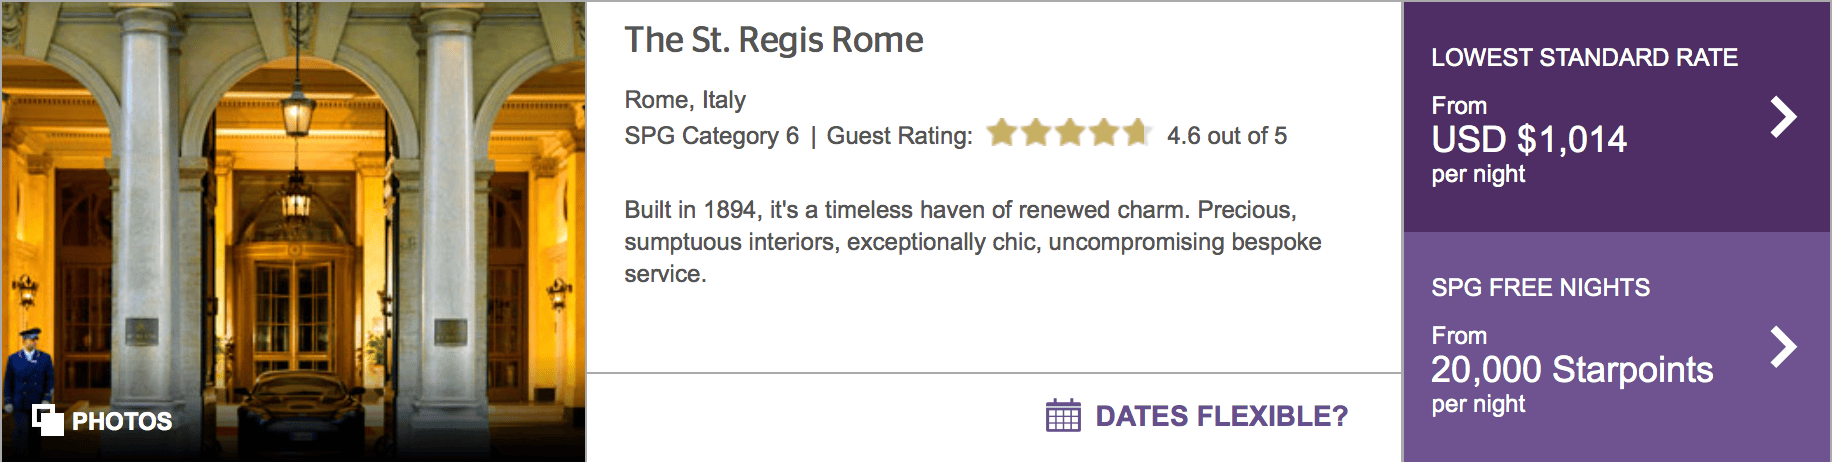Click the SPG Category 6 label
1832x462 pixels.
point(712,136)
